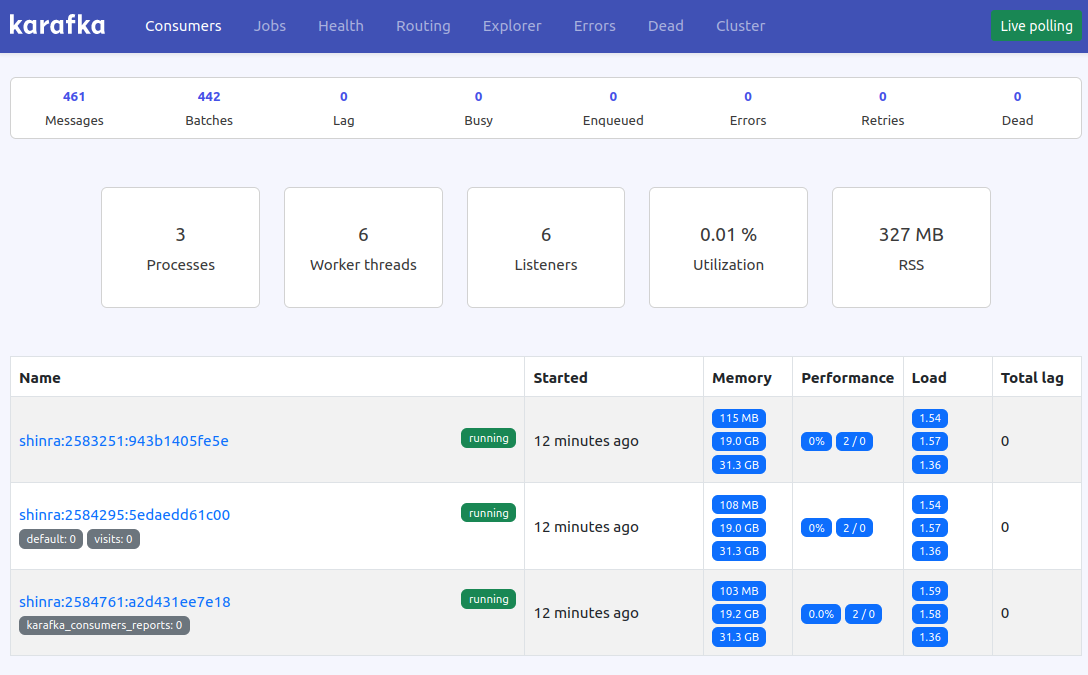Click the Lag counter value
The width and height of the screenshot is (1088, 675).
343,96
